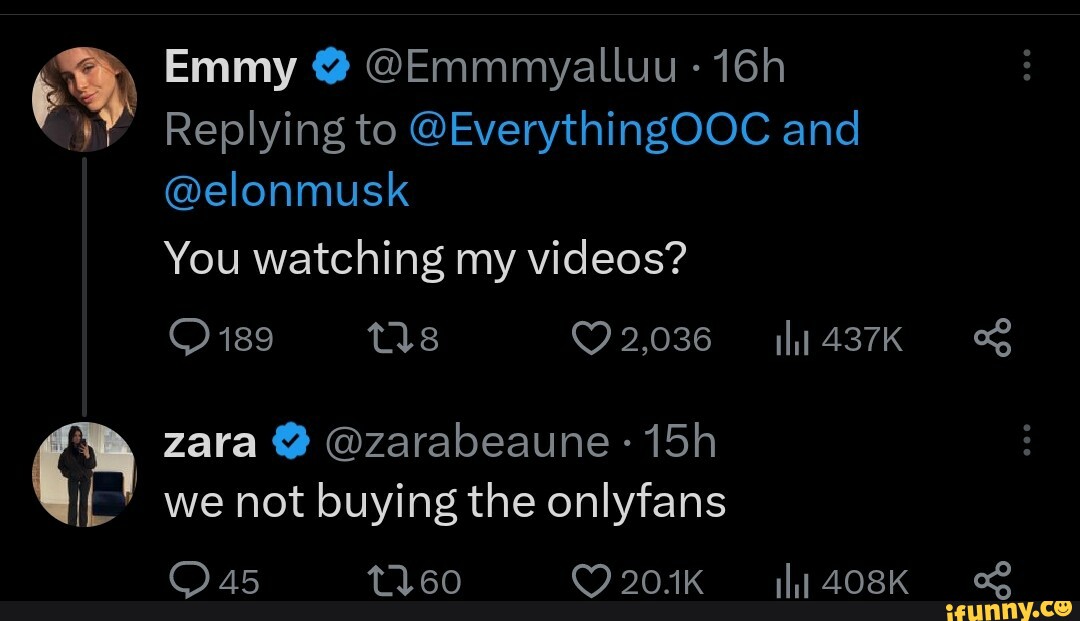
Task: Open the @elonmusk mention link
Action: pos(287,189)
